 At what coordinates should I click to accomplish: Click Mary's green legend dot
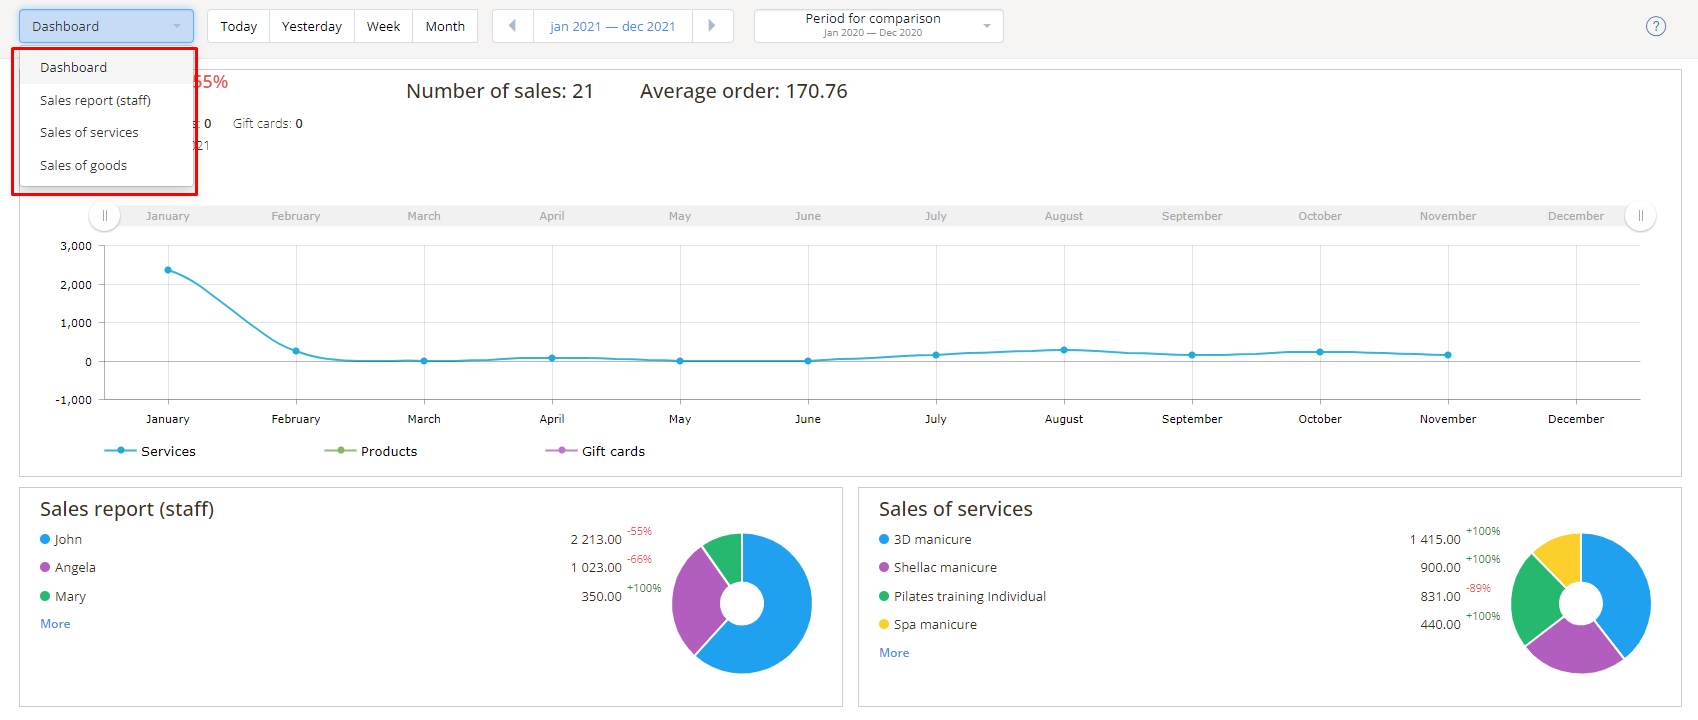[x=45, y=596]
